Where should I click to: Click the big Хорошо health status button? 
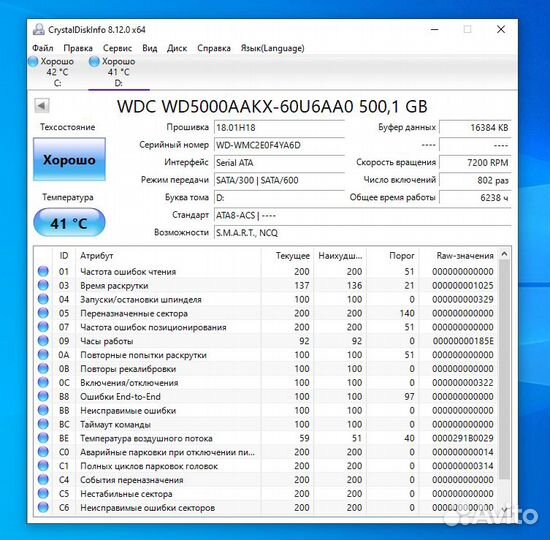(69, 159)
